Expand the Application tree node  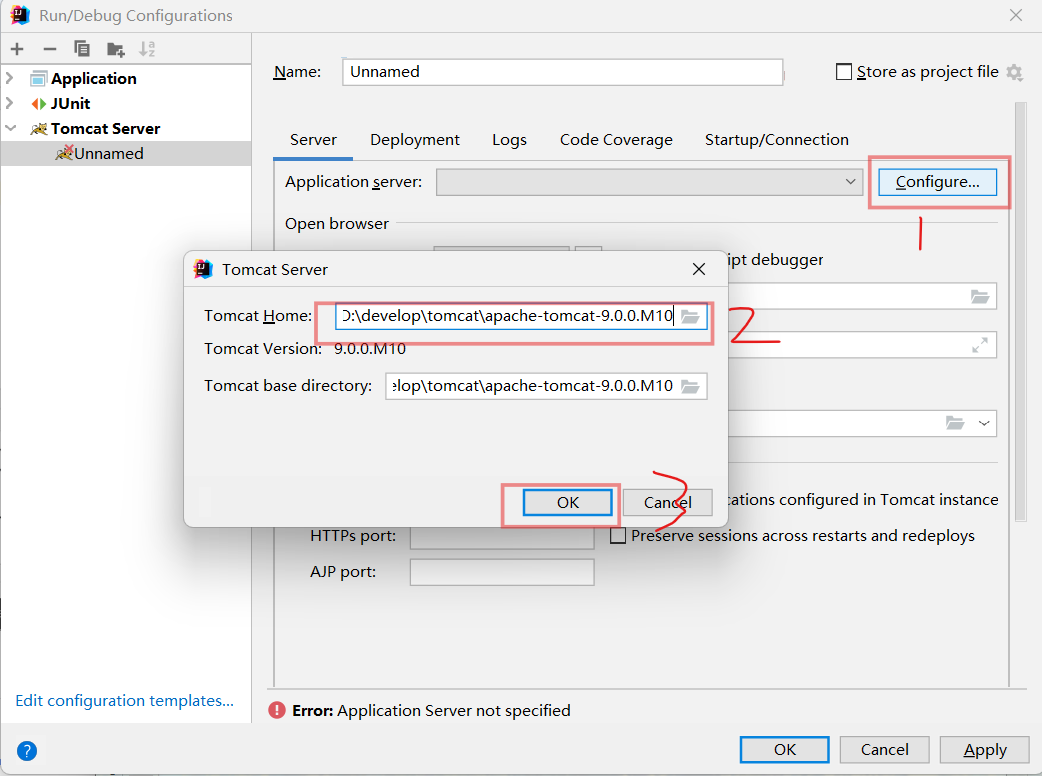tap(10, 78)
